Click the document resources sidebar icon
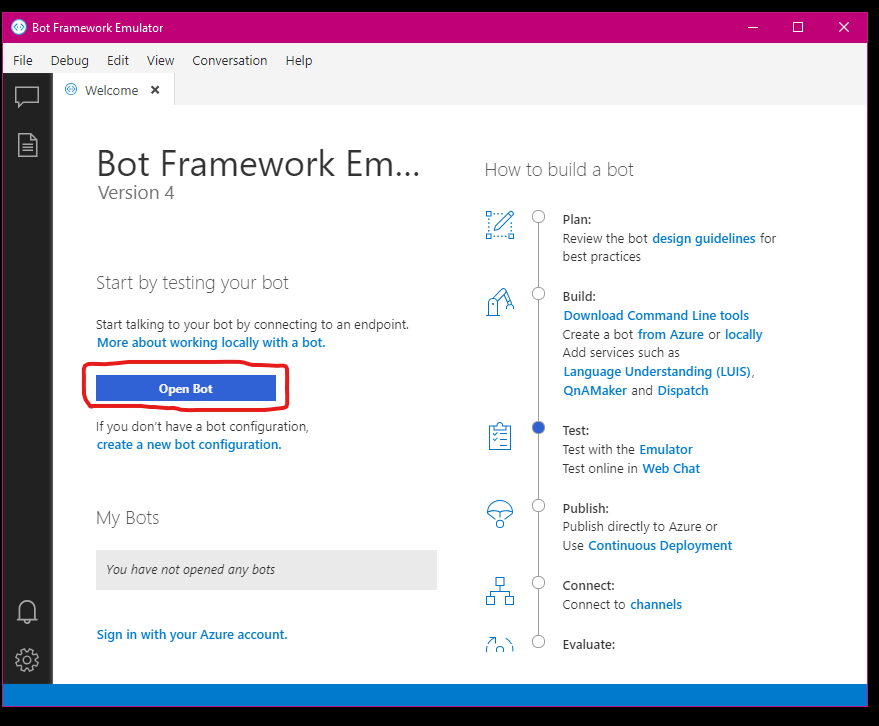This screenshot has height=726, width=879. click(27, 145)
